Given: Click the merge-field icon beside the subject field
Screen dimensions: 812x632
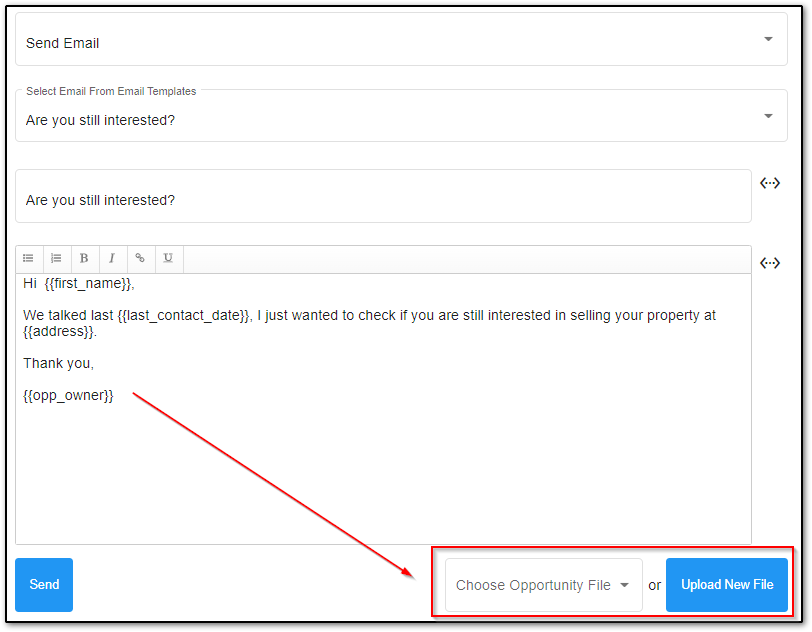Looking at the screenshot, I should [x=769, y=183].
